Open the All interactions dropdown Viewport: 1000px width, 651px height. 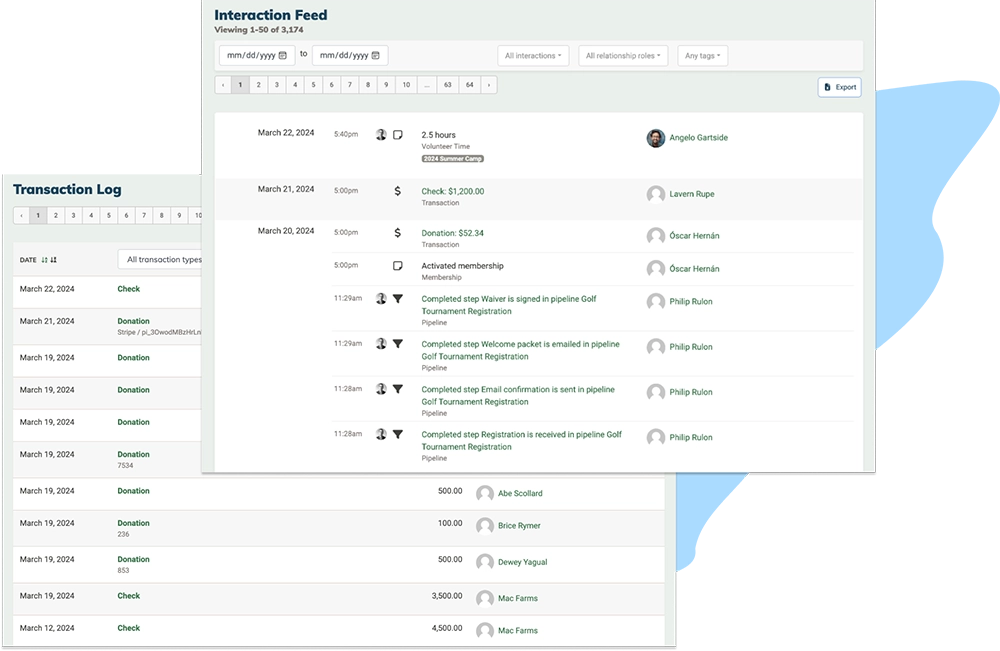tap(533, 55)
